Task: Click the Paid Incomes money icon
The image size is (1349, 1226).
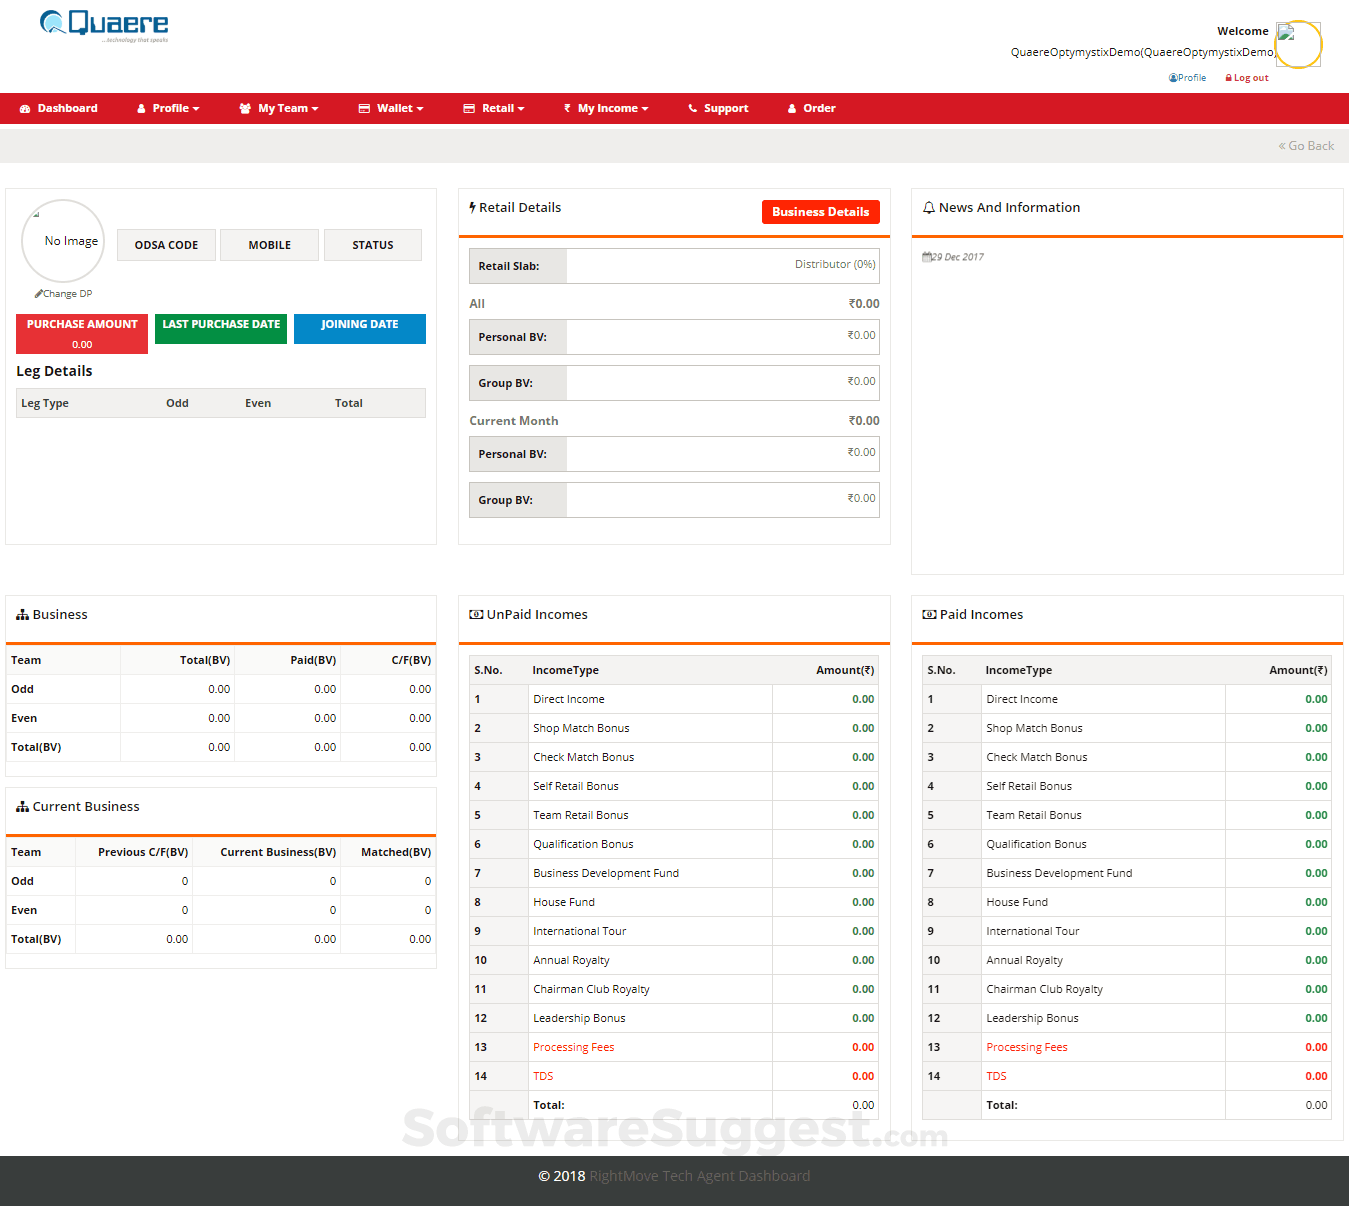Action: 929,615
